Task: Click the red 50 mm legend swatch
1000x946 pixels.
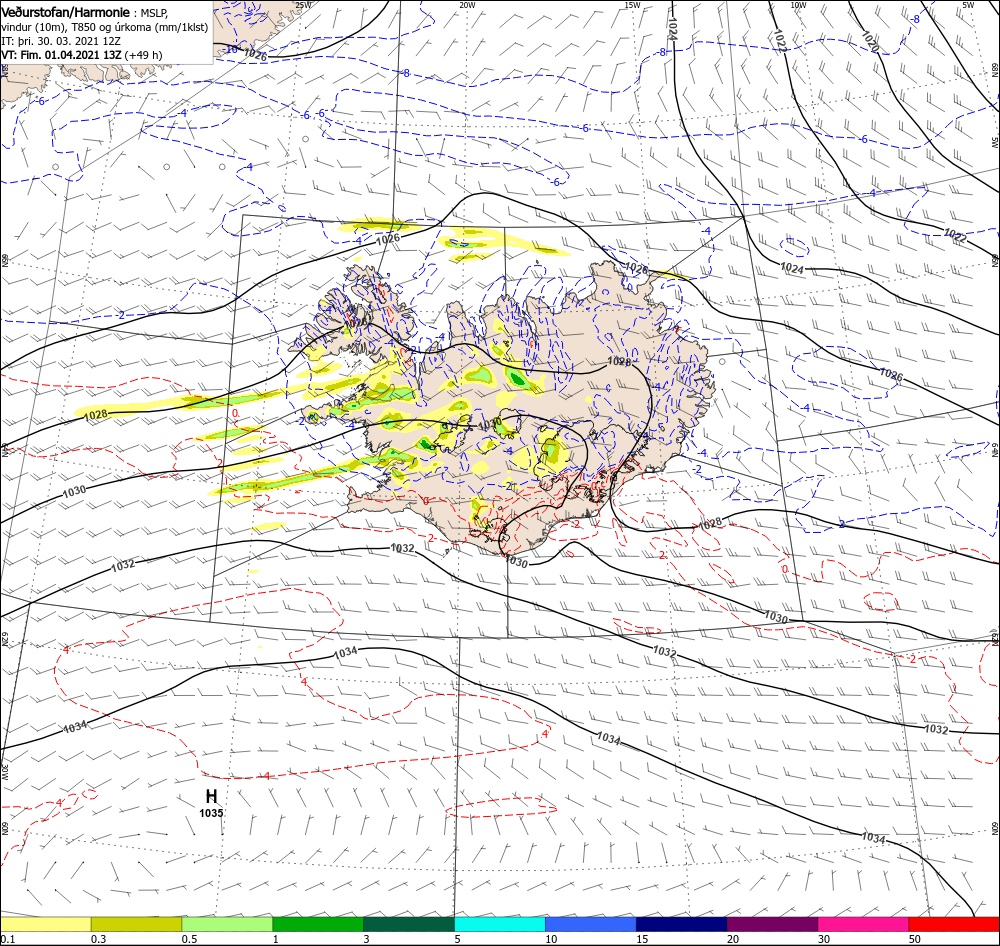Action: (954, 924)
